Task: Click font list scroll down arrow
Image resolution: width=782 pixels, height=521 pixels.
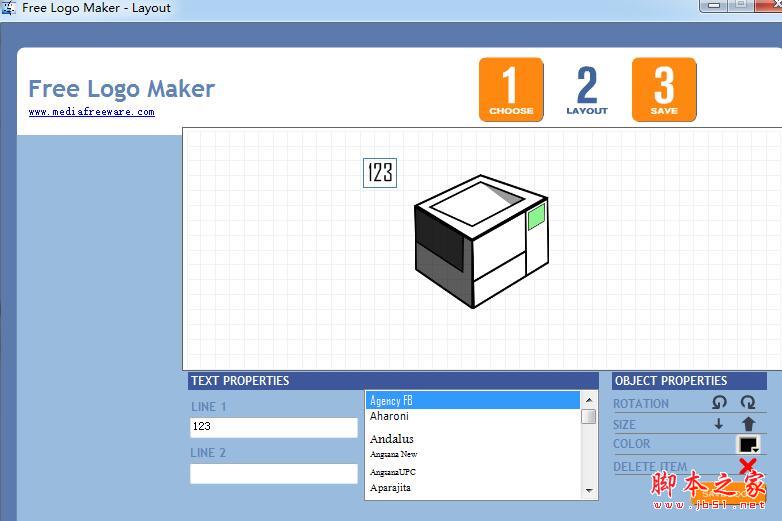Action: 589,491
